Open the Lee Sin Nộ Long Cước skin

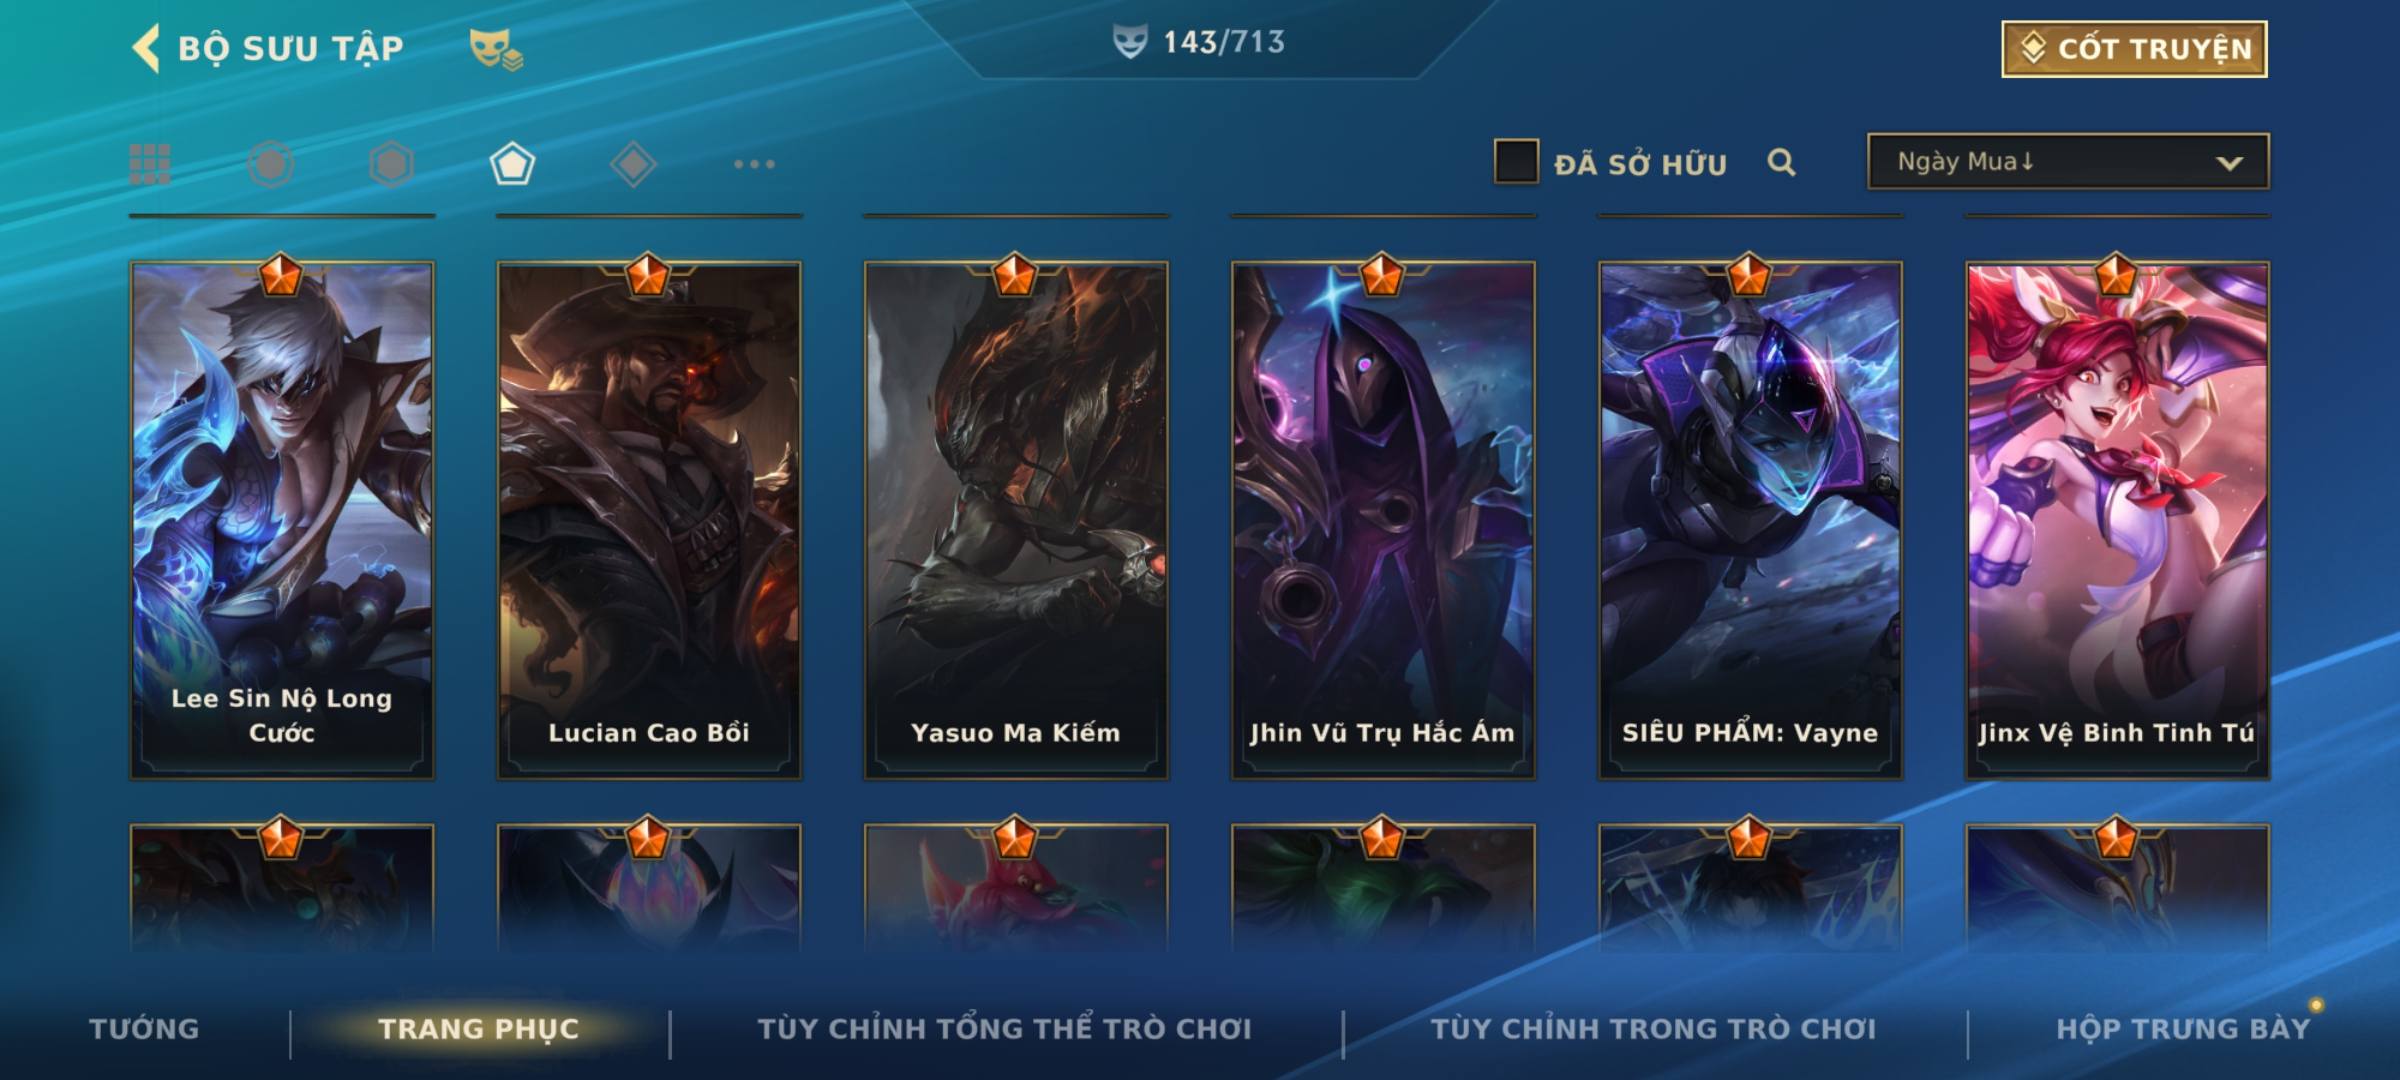pos(282,520)
